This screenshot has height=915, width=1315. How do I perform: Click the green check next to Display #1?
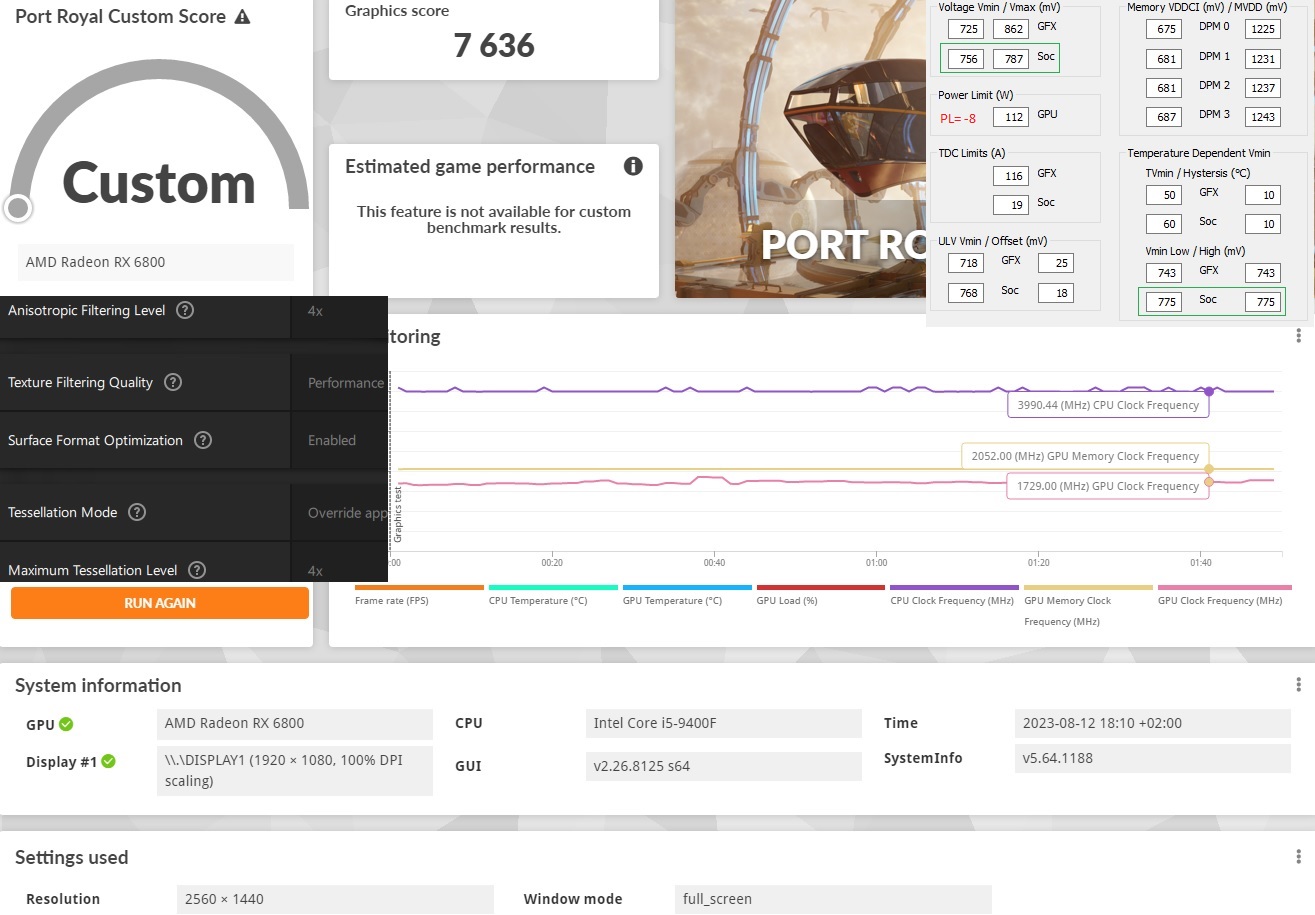pyautogui.click(x=108, y=761)
